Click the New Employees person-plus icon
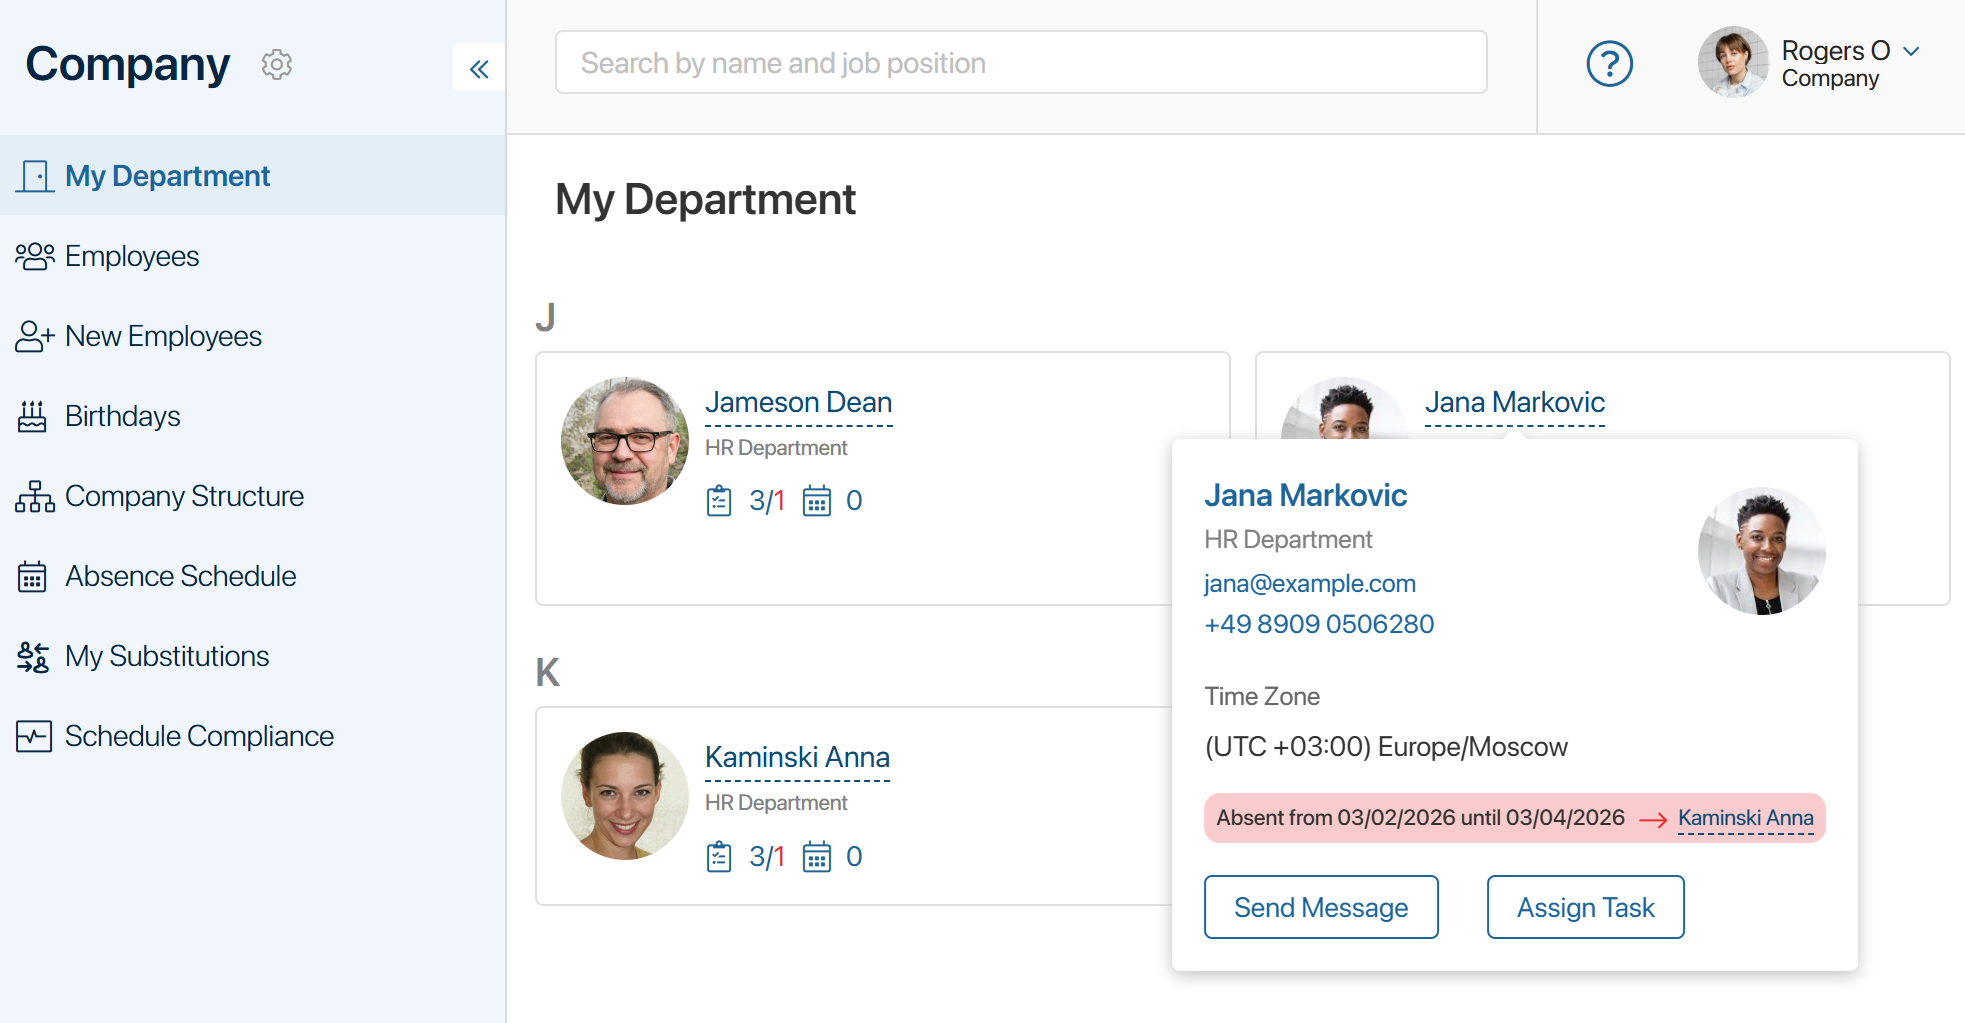 point(34,336)
